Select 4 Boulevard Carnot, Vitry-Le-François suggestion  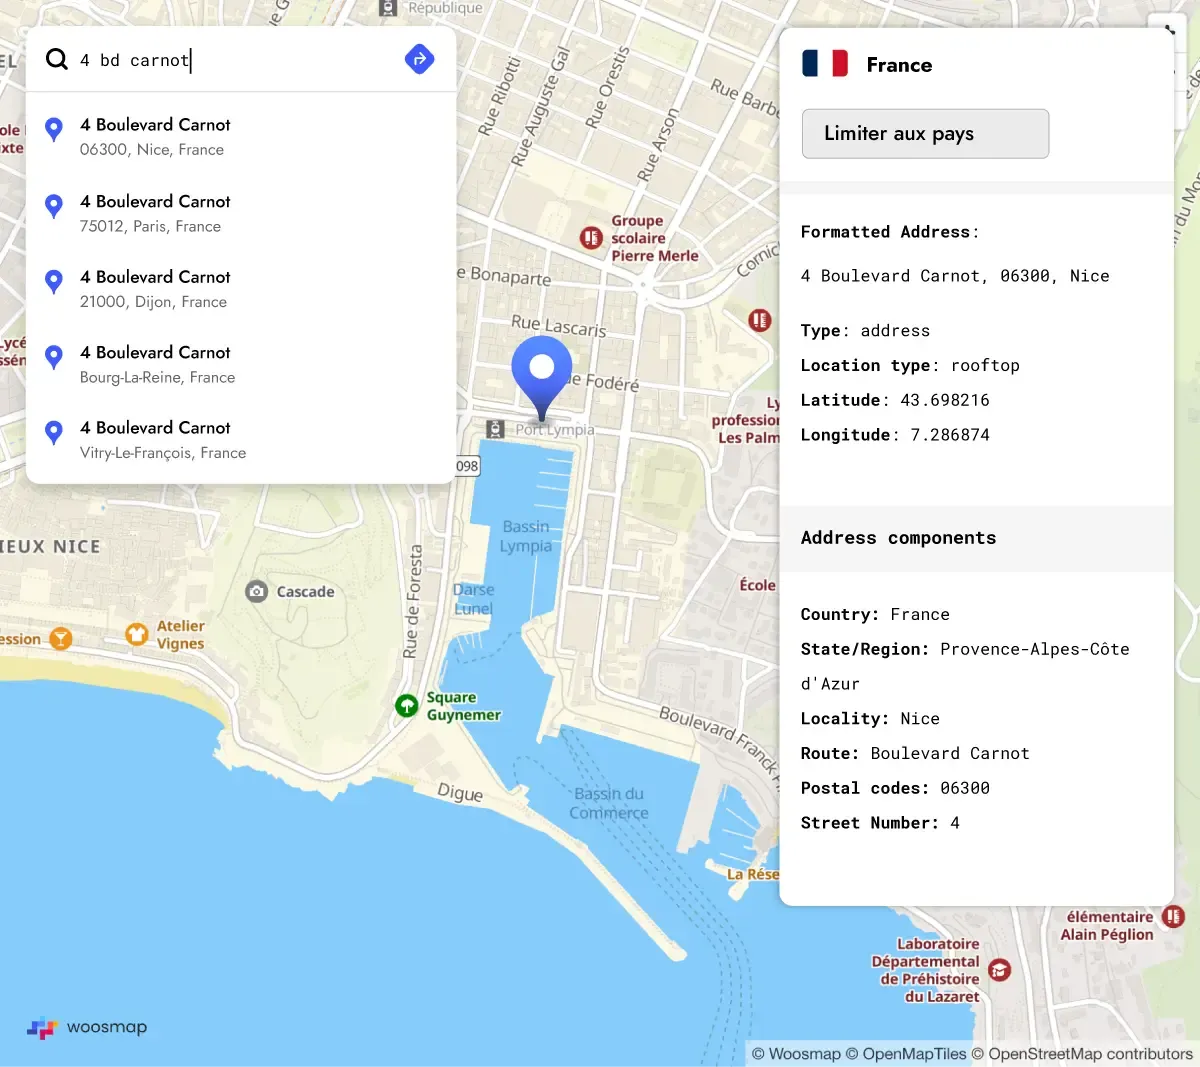(241, 440)
